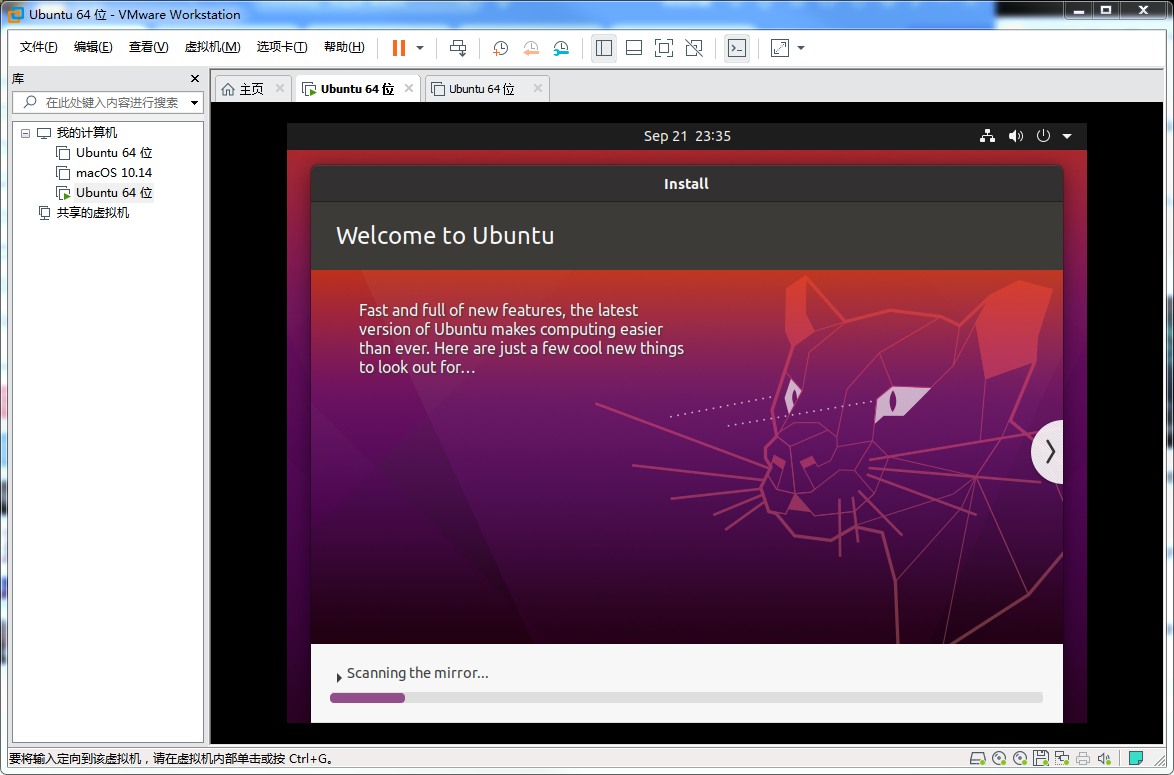This screenshot has width=1174, height=775.
Task: Open the 查看(V) menu
Action: pyautogui.click(x=148, y=47)
